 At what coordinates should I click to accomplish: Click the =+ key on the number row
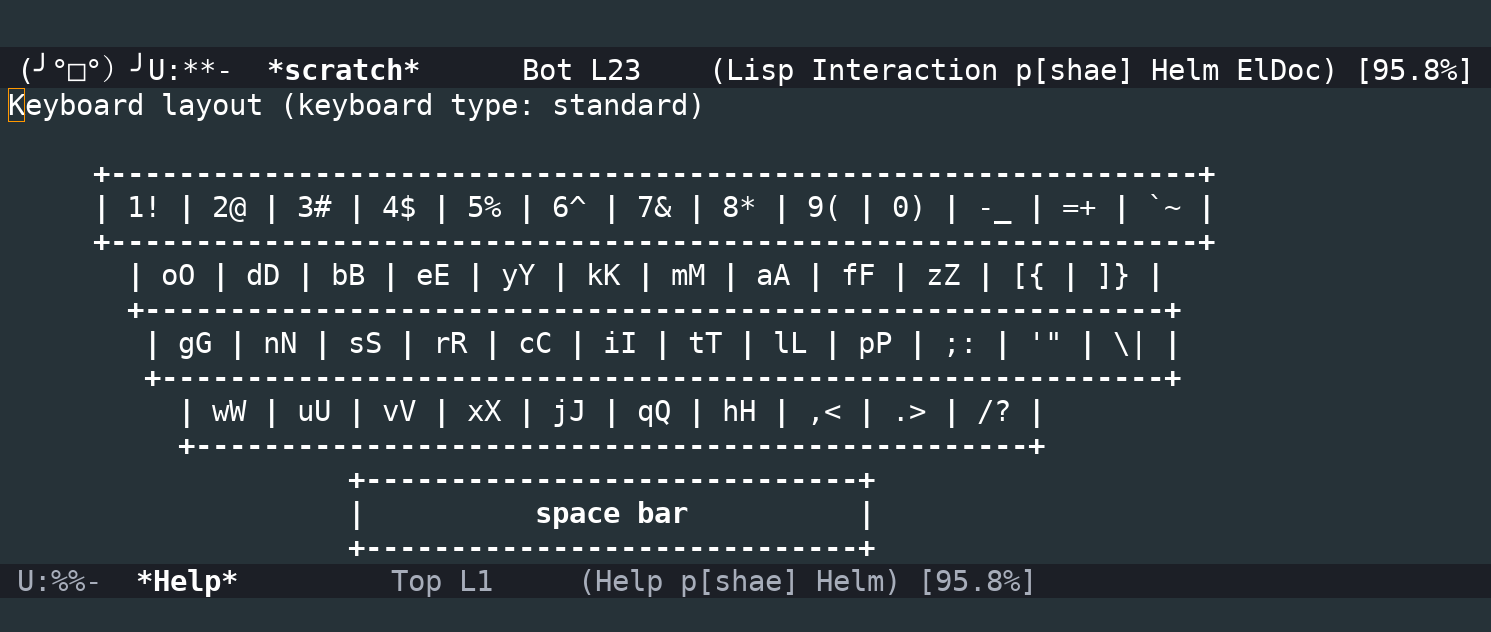tap(1078, 207)
